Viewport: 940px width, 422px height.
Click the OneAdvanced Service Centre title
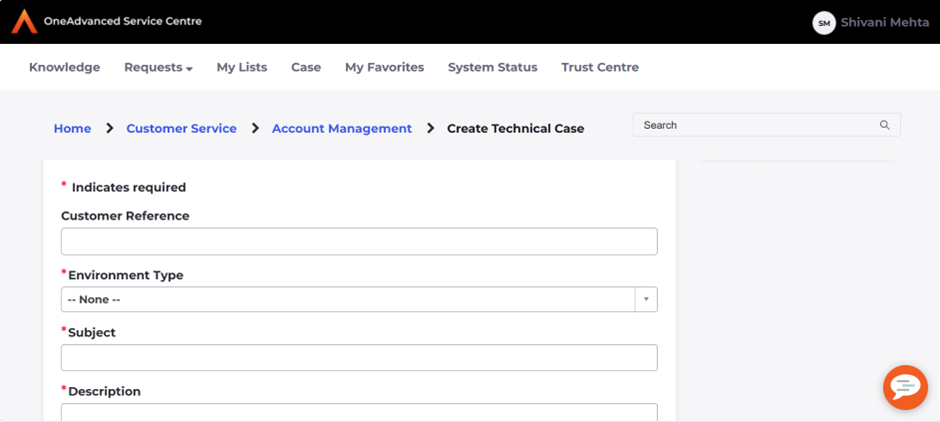click(x=122, y=21)
